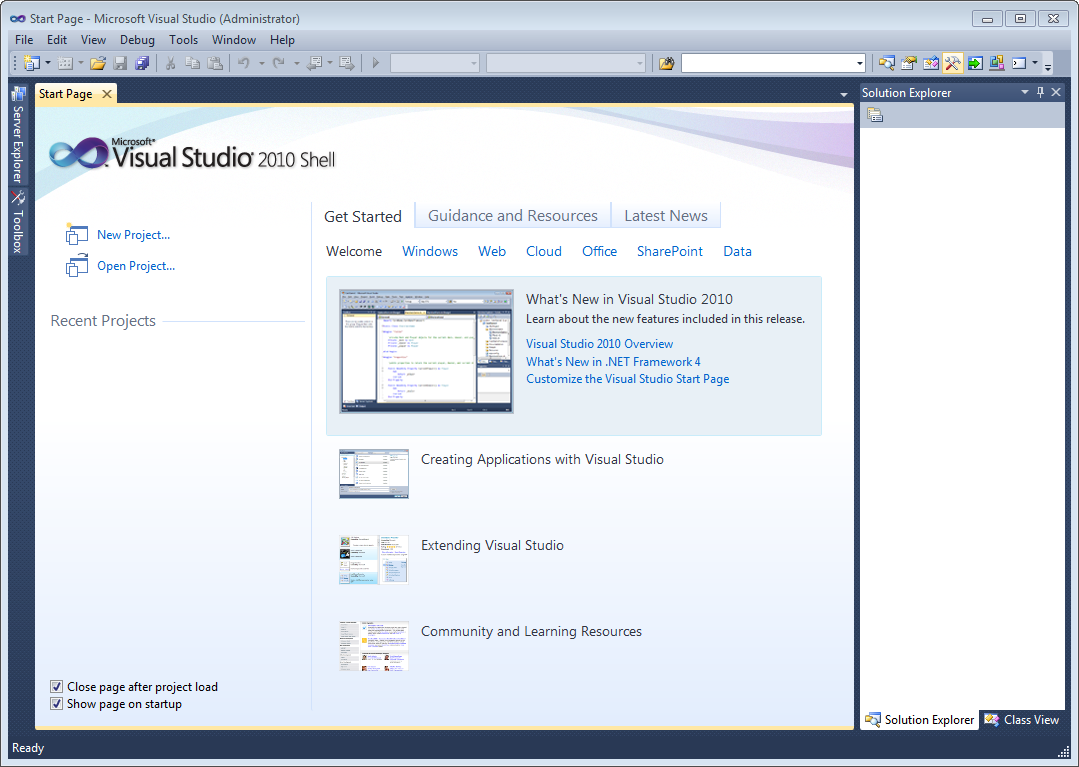This screenshot has height=767, width=1079.
Task: Click the 'What's New in .NET Framework 4' link
Action: click(x=613, y=361)
